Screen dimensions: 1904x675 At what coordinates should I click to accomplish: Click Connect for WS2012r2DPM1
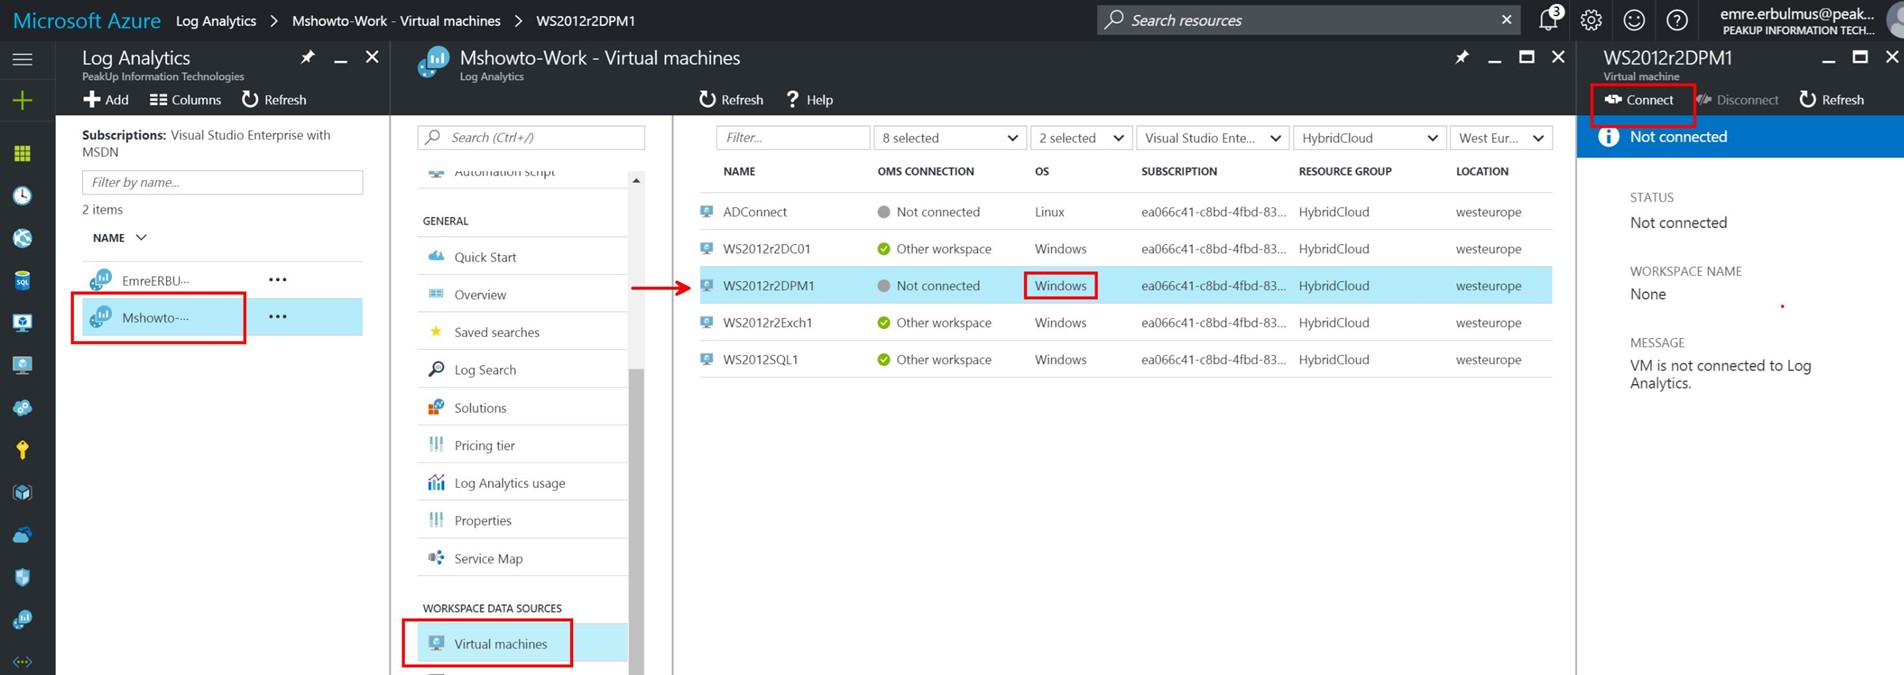[x=1639, y=100]
